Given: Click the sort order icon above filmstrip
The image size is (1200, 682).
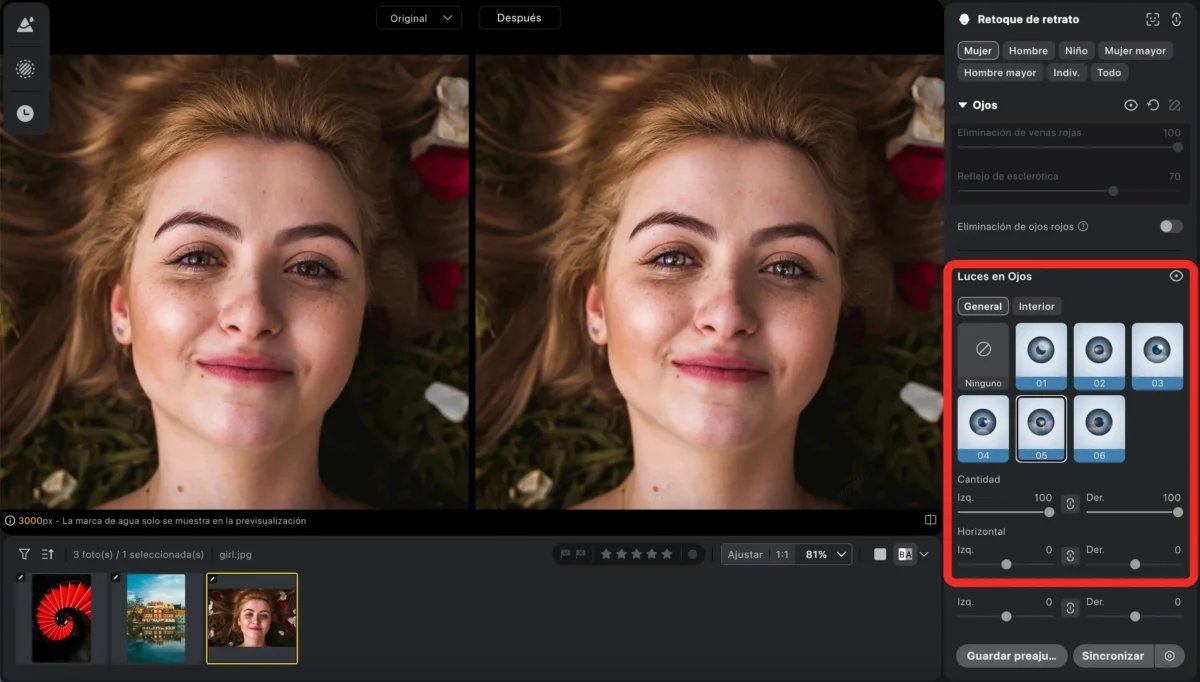Looking at the screenshot, I should (x=47, y=554).
